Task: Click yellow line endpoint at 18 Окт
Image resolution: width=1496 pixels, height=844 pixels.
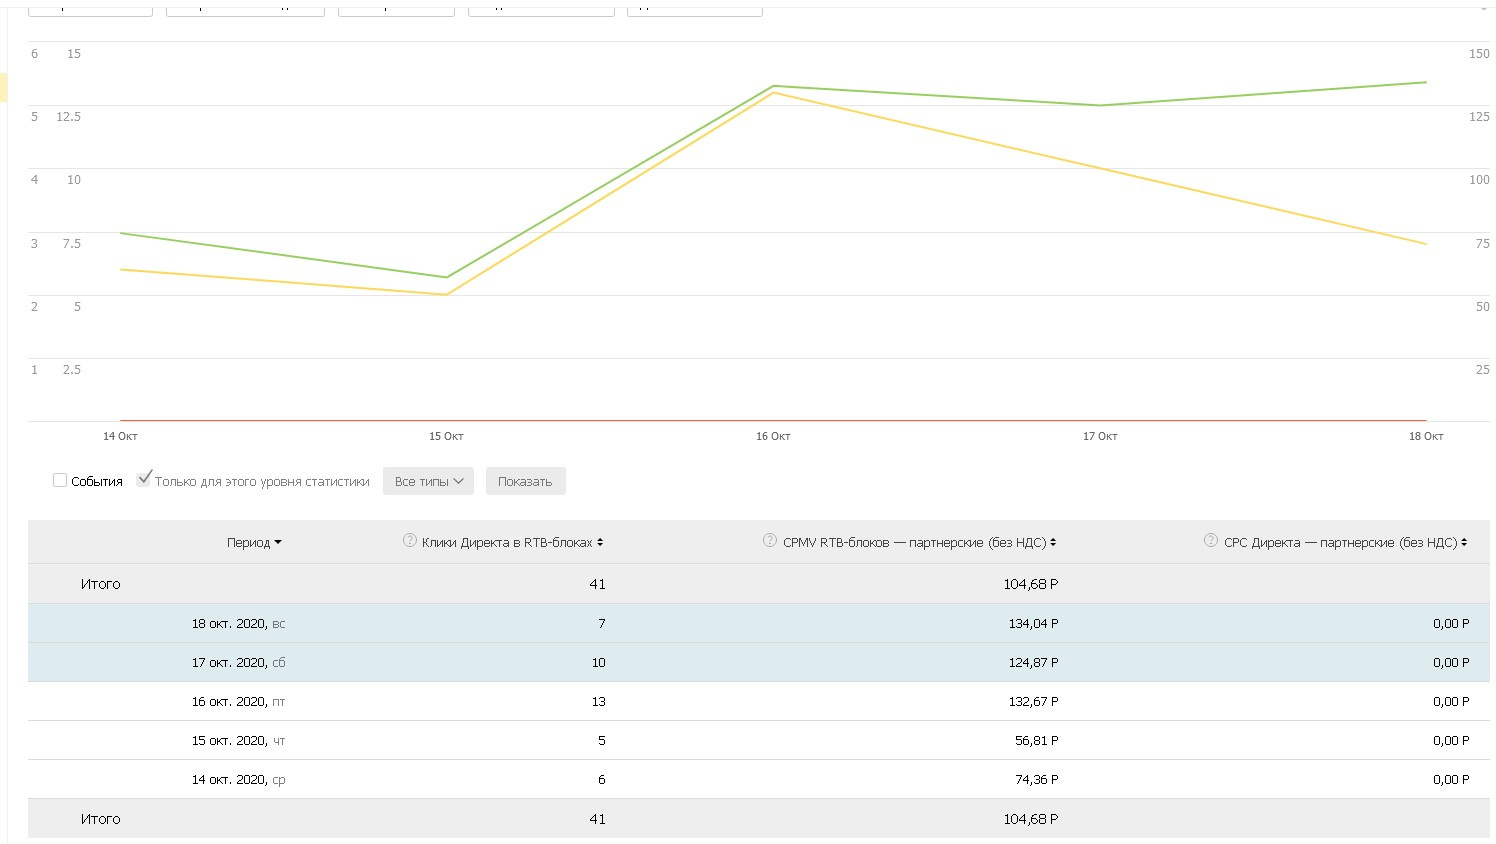Action: coord(1426,244)
